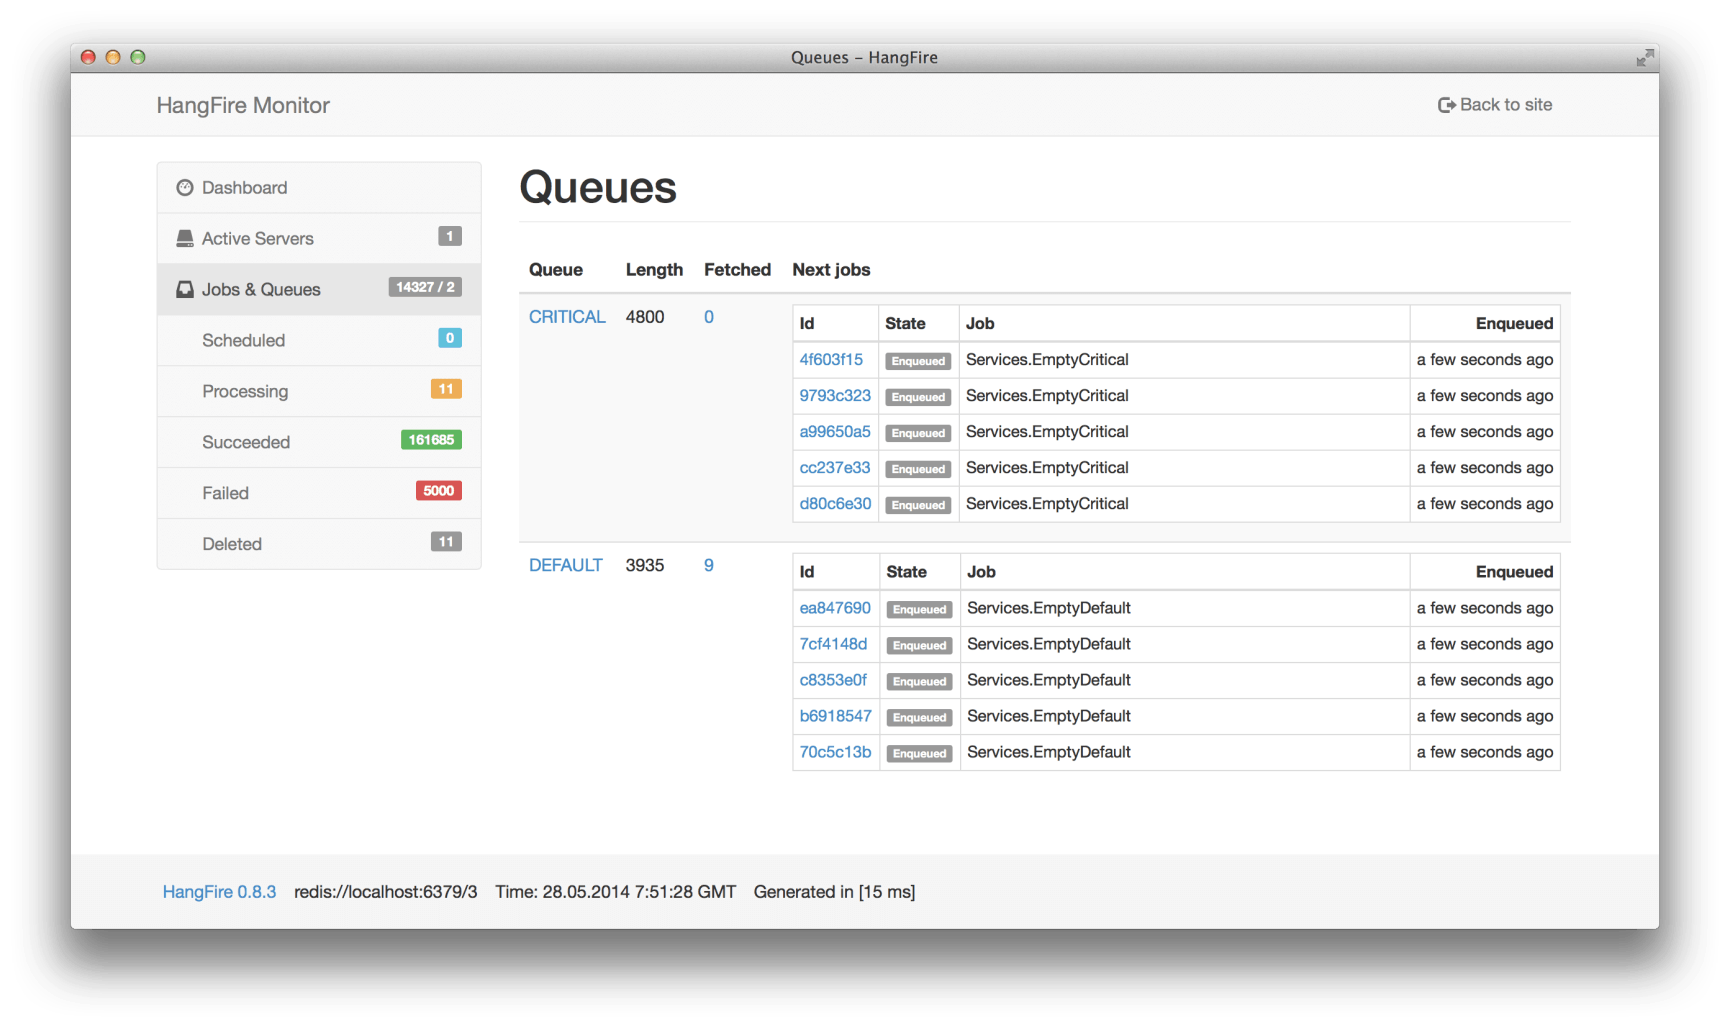The height and width of the screenshot is (1027, 1730).
Task: Open job 7cf4148d
Action: point(833,644)
